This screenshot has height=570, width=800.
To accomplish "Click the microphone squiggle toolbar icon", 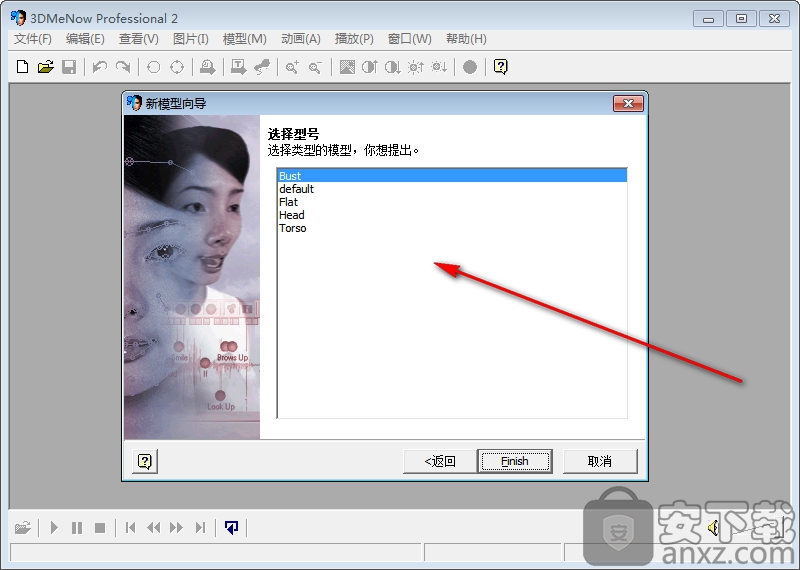I will pos(262,67).
